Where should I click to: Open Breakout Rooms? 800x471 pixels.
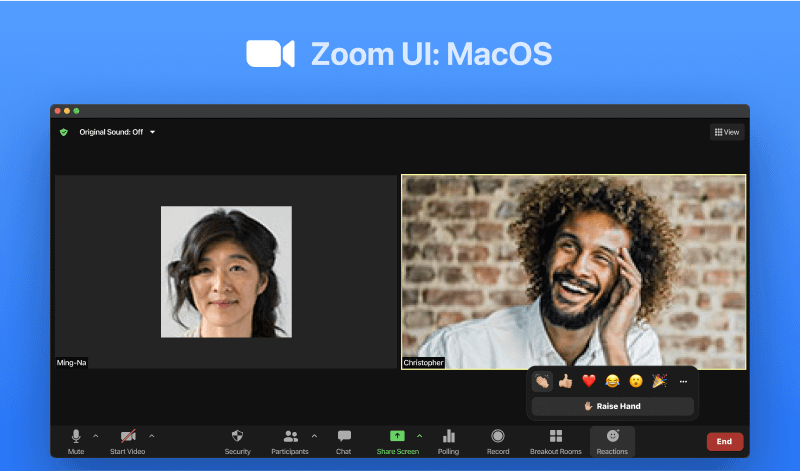[x=556, y=441]
